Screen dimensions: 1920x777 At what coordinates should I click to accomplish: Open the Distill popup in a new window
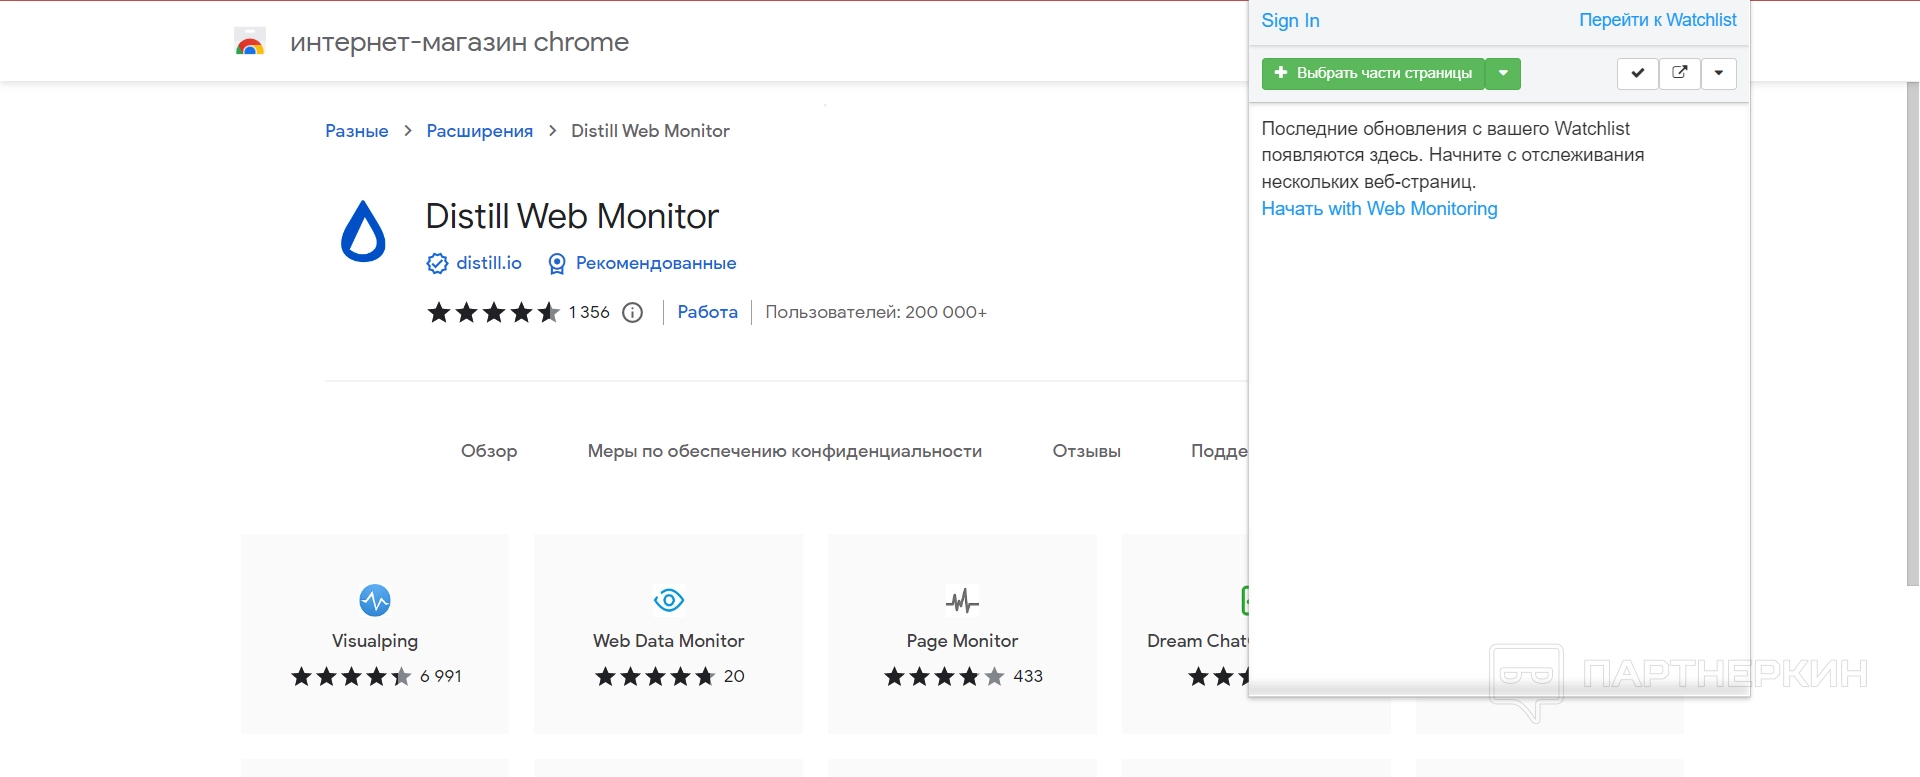(x=1680, y=73)
